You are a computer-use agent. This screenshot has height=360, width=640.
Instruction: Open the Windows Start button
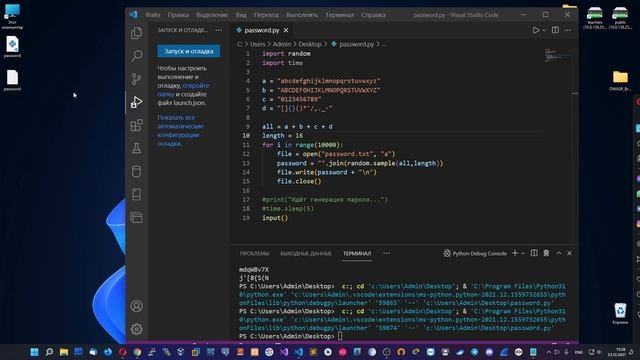(x=34, y=352)
